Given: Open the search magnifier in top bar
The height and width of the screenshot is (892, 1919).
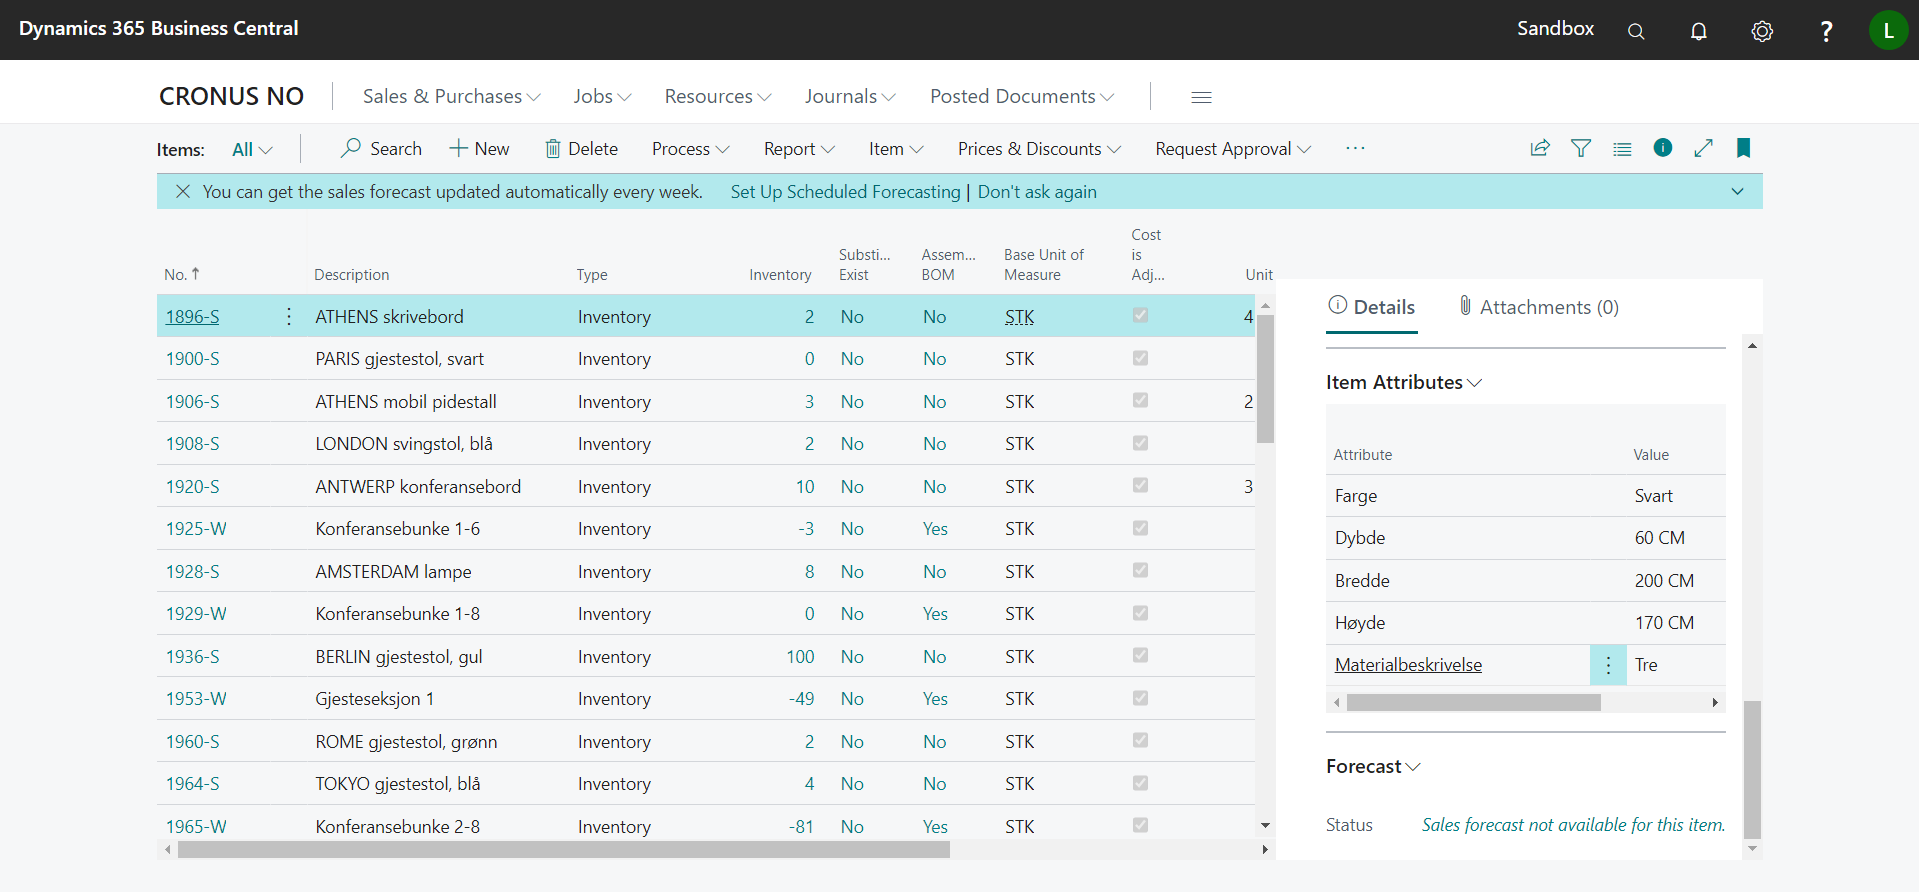Looking at the screenshot, I should [x=1636, y=31].
